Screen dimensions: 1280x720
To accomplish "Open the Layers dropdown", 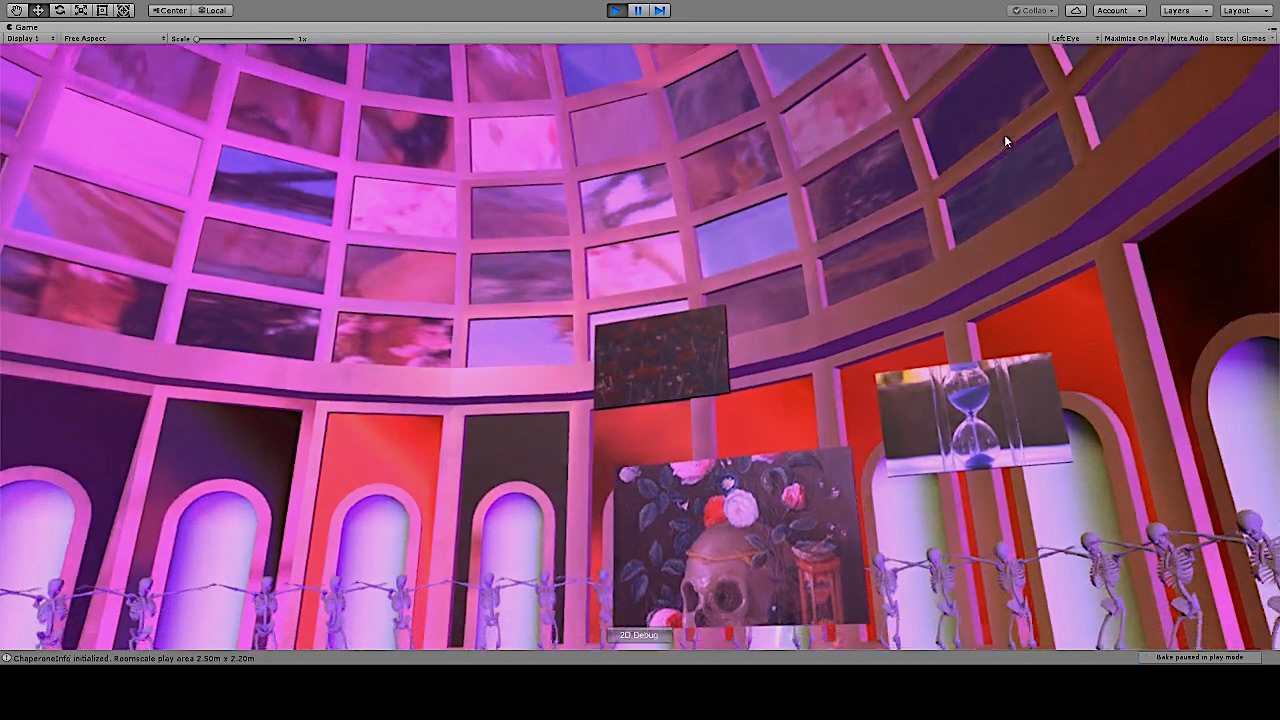I will coord(1186,10).
